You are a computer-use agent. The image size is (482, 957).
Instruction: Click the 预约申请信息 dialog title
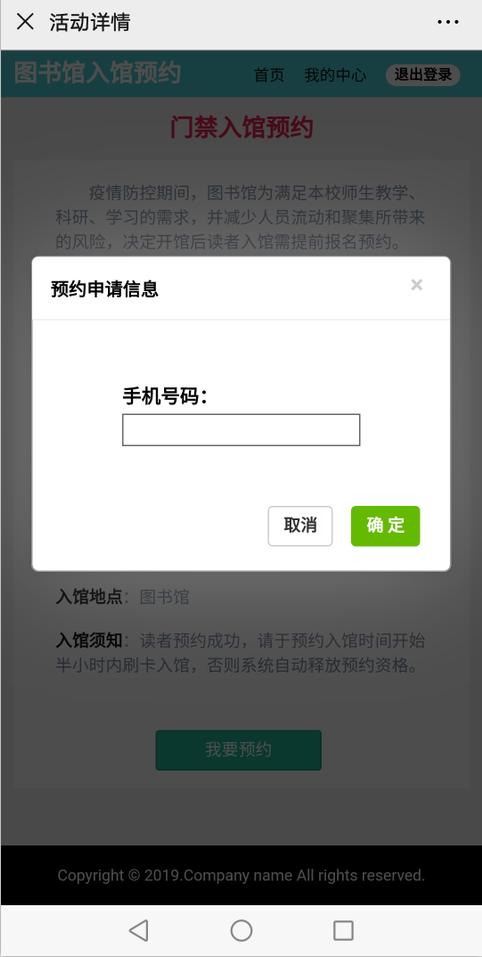pos(104,289)
